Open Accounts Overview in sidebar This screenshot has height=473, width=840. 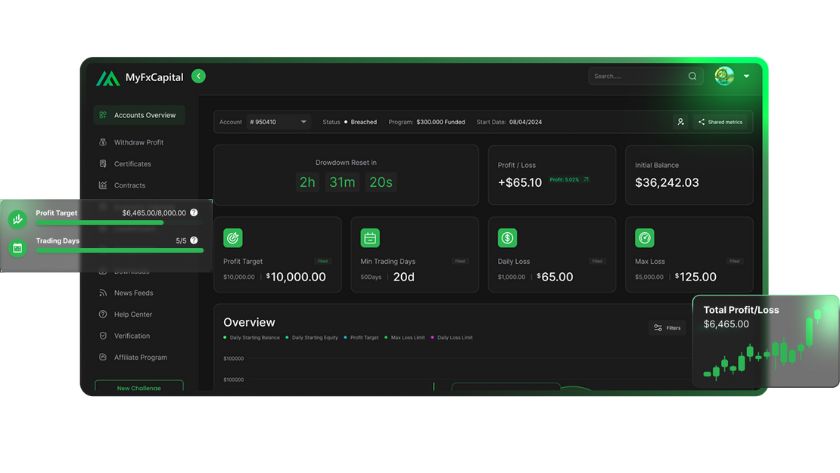click(x=139, y=115)
